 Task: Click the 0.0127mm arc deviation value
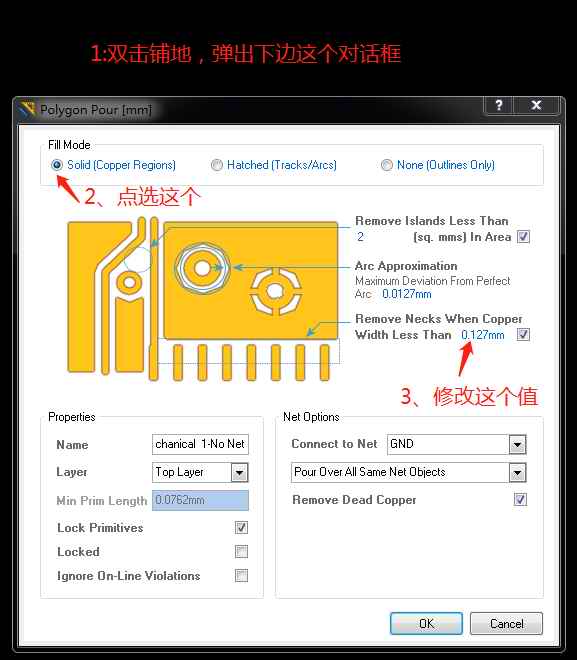(x=407, y=294)
